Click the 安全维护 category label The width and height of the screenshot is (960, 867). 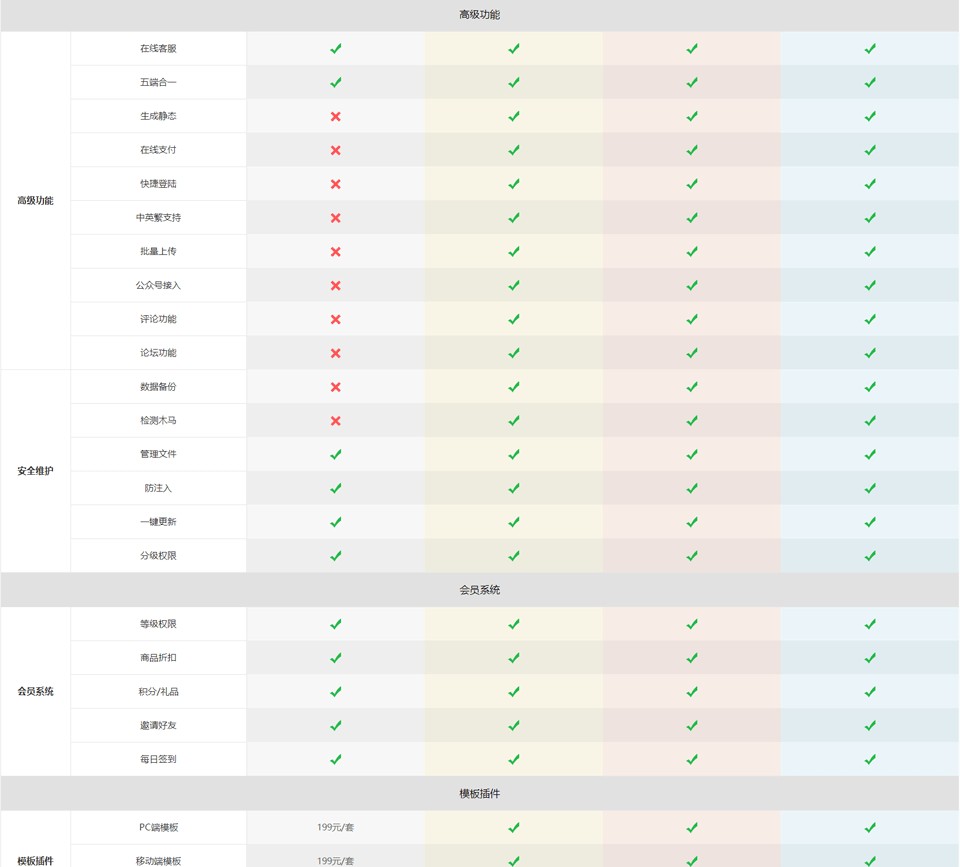tap(35, 471)
